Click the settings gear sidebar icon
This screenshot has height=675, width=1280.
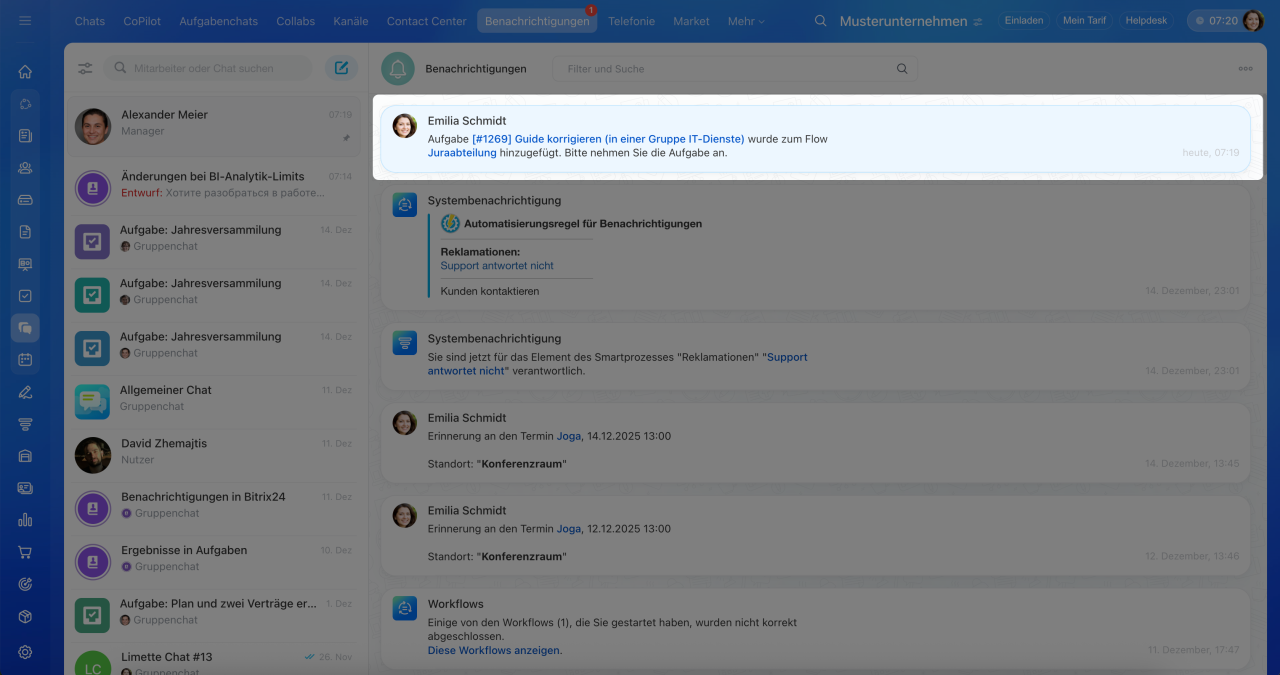click(25, 652)
